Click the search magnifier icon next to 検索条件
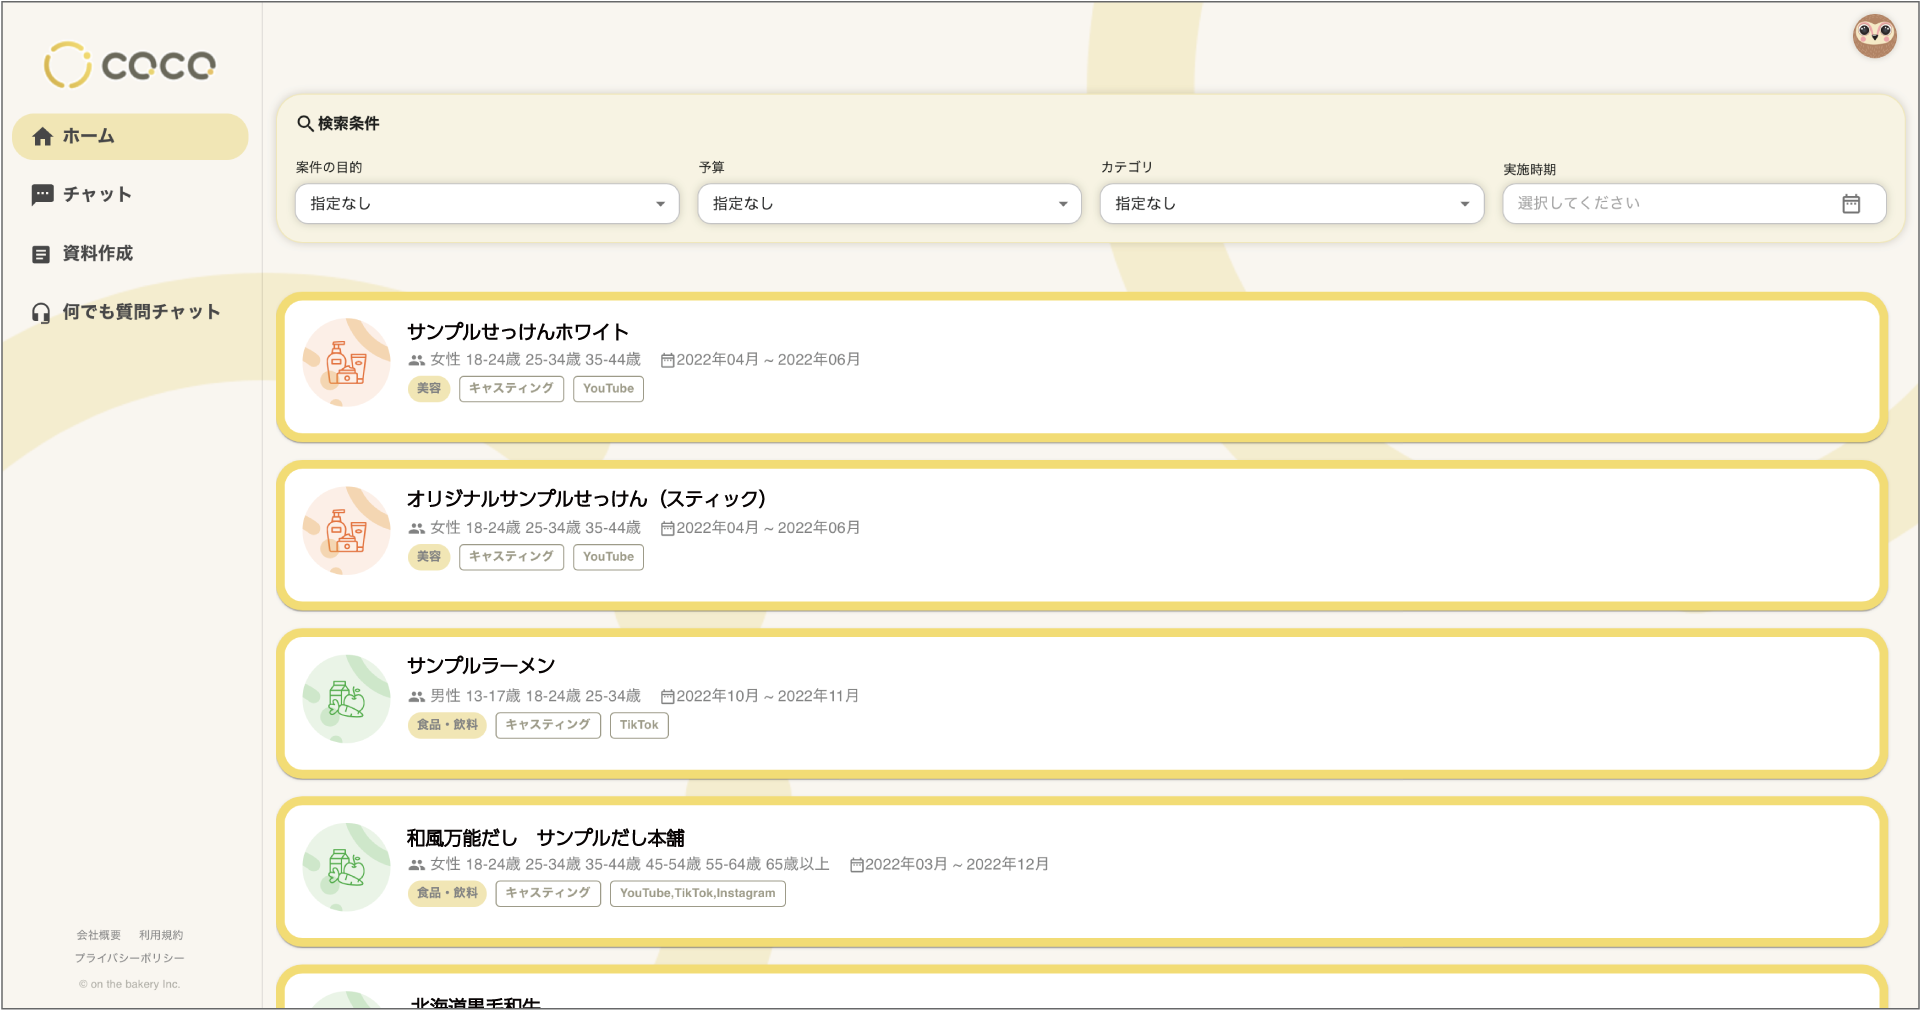This screenshot has height=1010, width=1920. 306,122
